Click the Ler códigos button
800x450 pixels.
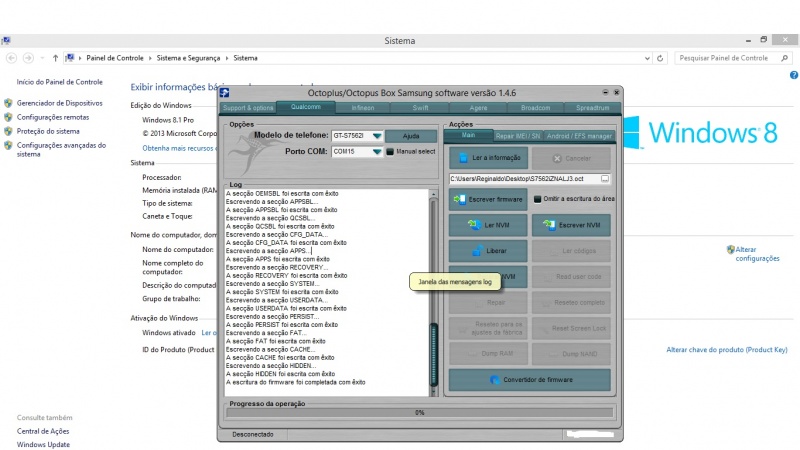tap(571, 251)
